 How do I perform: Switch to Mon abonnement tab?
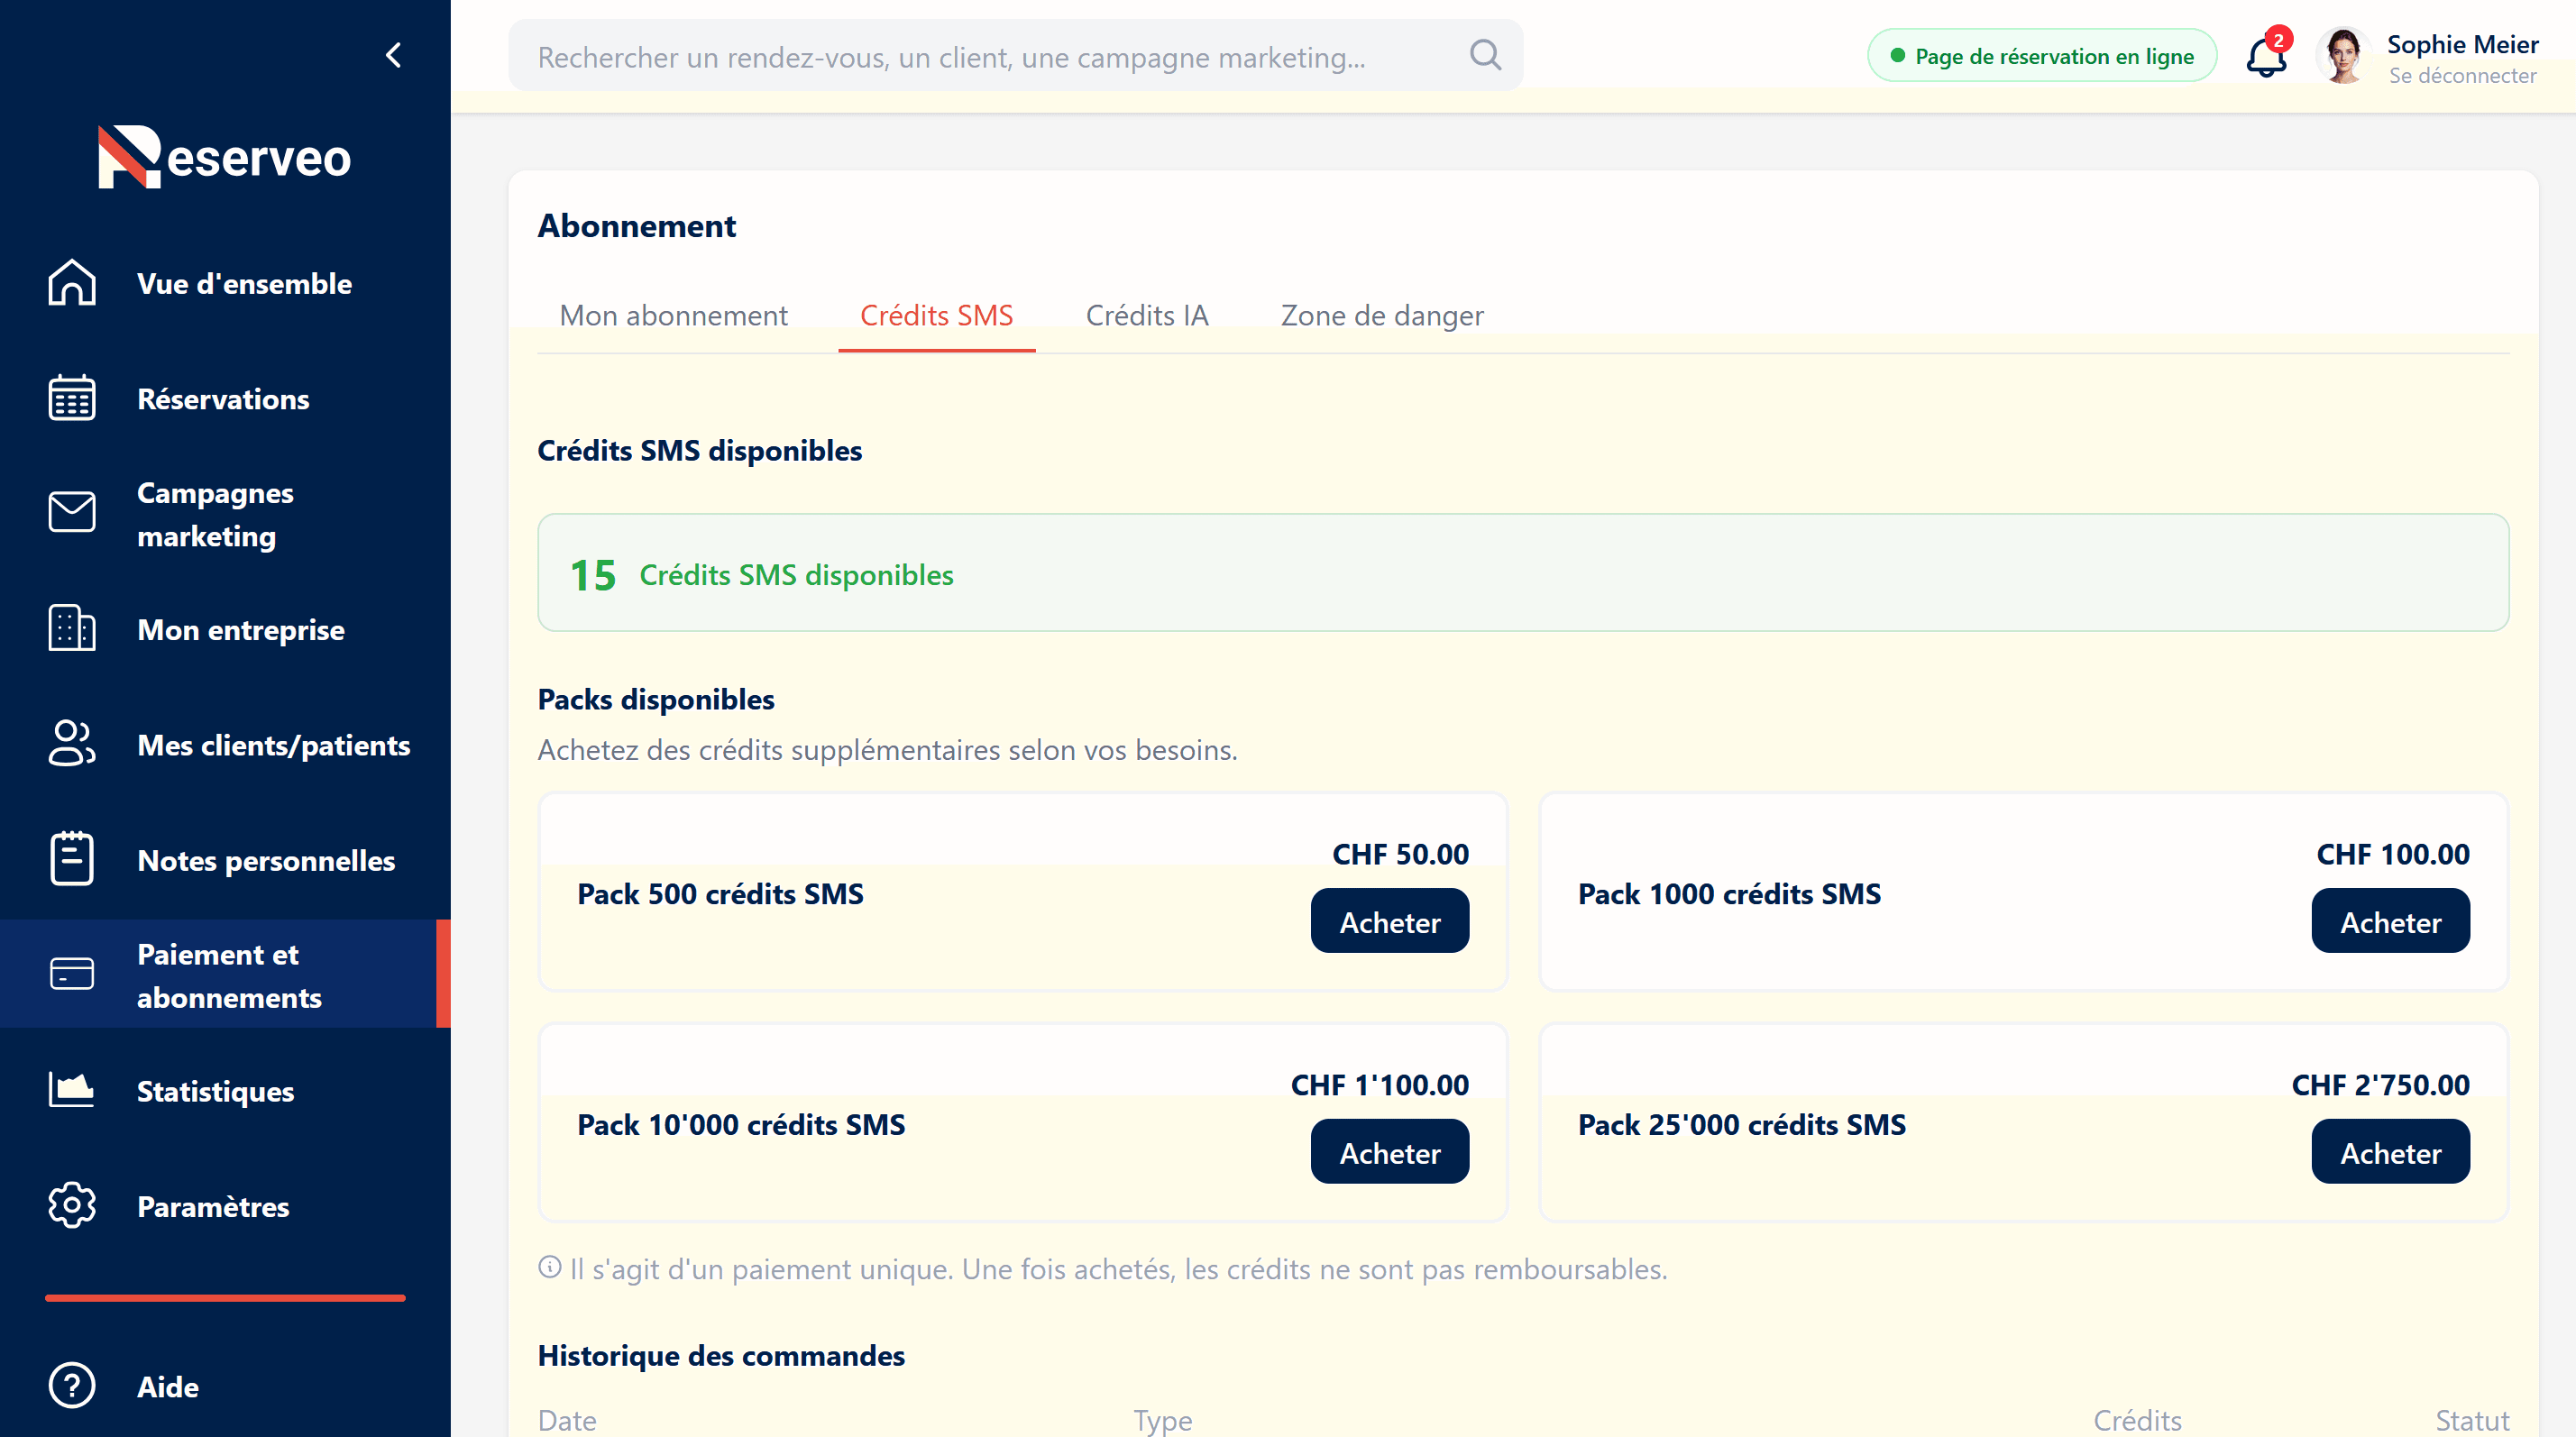(x=673, y=316)
